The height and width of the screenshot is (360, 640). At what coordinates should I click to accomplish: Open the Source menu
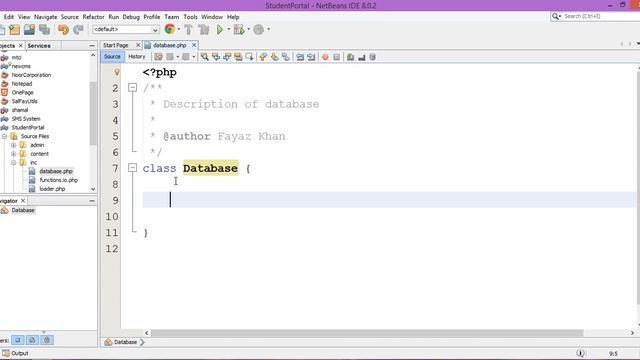[69, 17]
